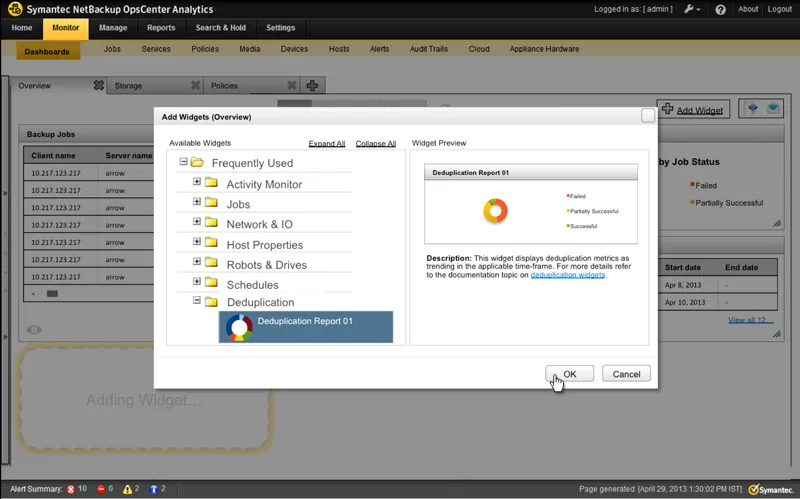Click the Schedules folder icon
Screen dimensions: 800x499
coord(211,282)
